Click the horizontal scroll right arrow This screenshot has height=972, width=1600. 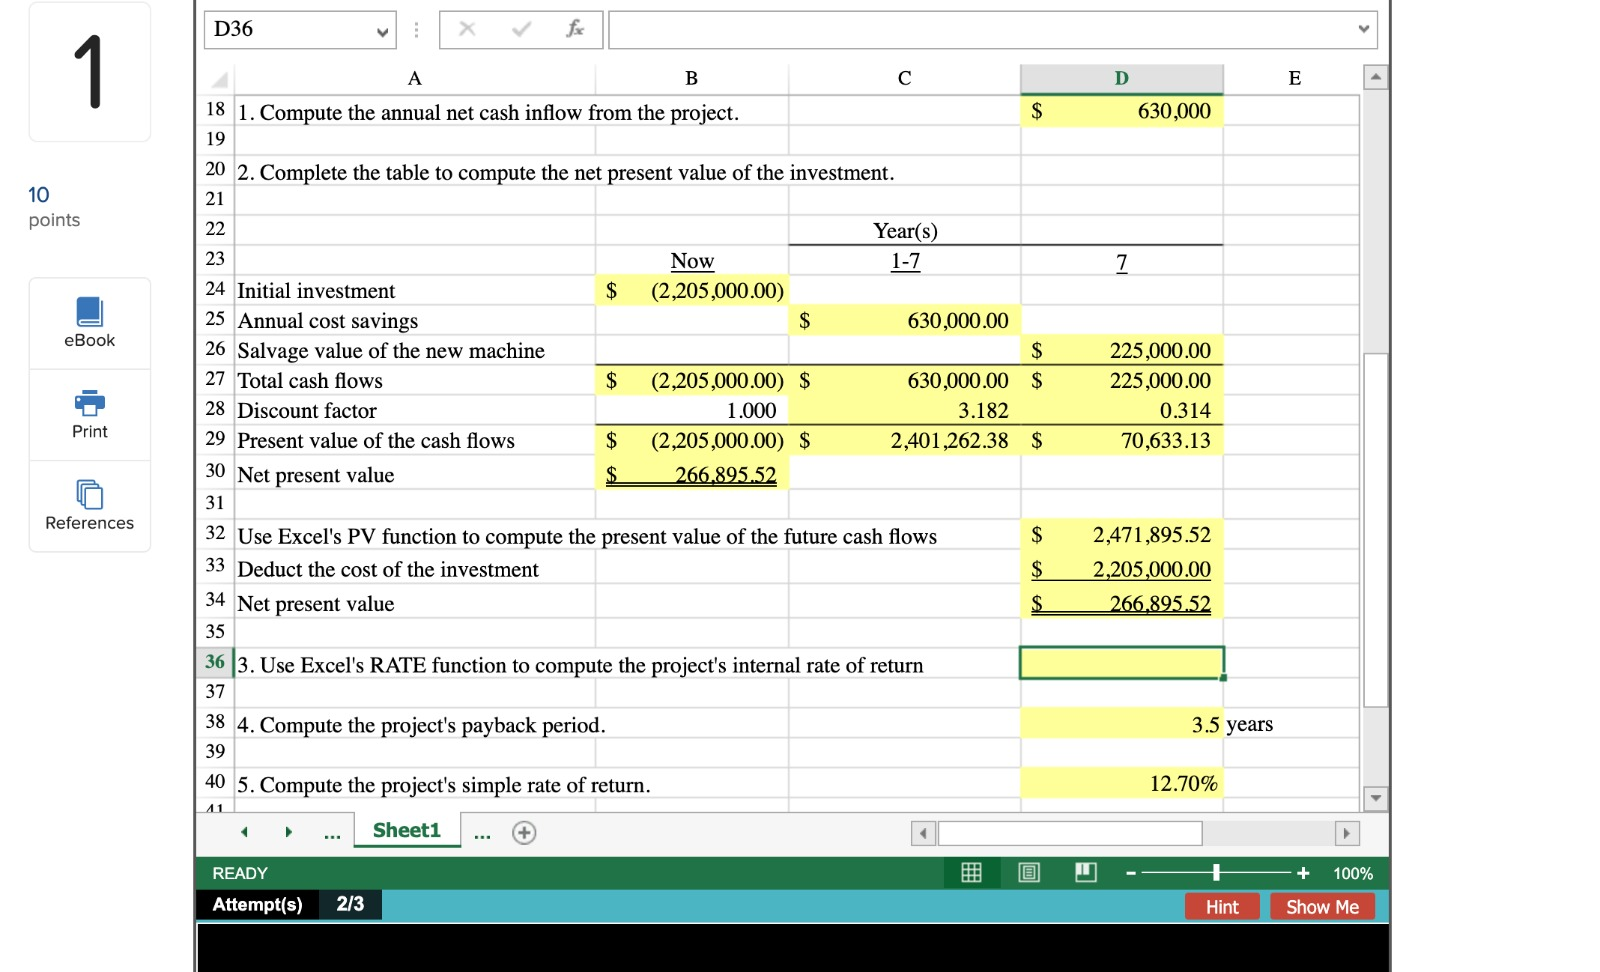pyautogui.click(x=1347, y=833)
